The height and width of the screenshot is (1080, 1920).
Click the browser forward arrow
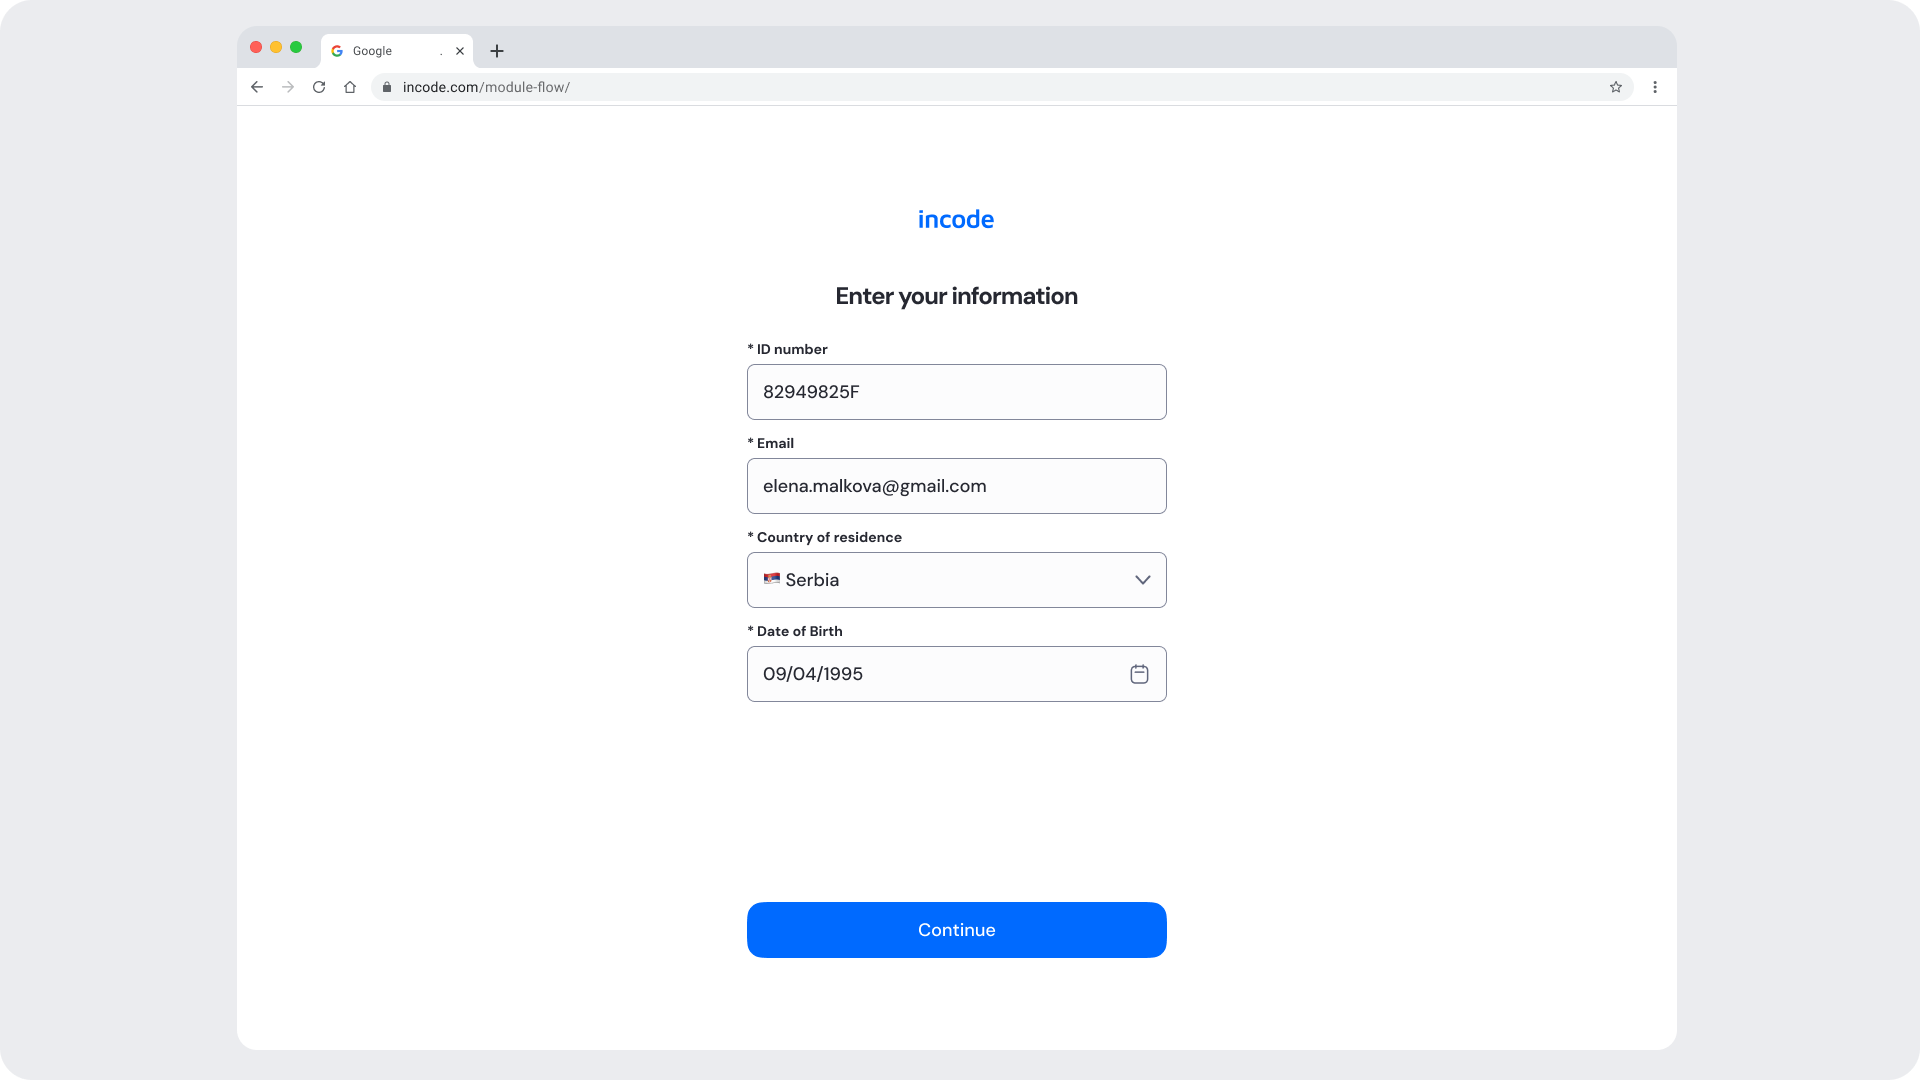coord(288,87)
